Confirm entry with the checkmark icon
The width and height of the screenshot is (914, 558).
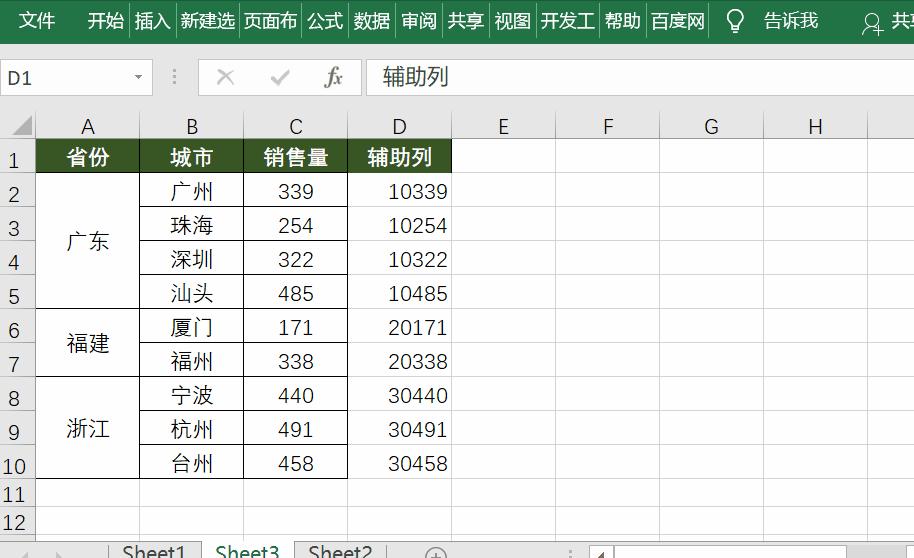(x=280, y=77)
